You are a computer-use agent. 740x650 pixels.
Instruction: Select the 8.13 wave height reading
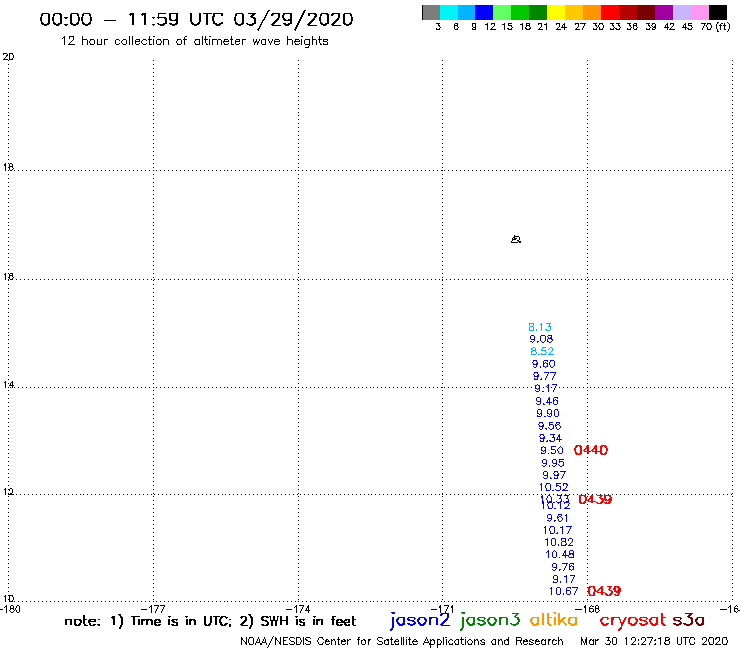coord(540,327)
